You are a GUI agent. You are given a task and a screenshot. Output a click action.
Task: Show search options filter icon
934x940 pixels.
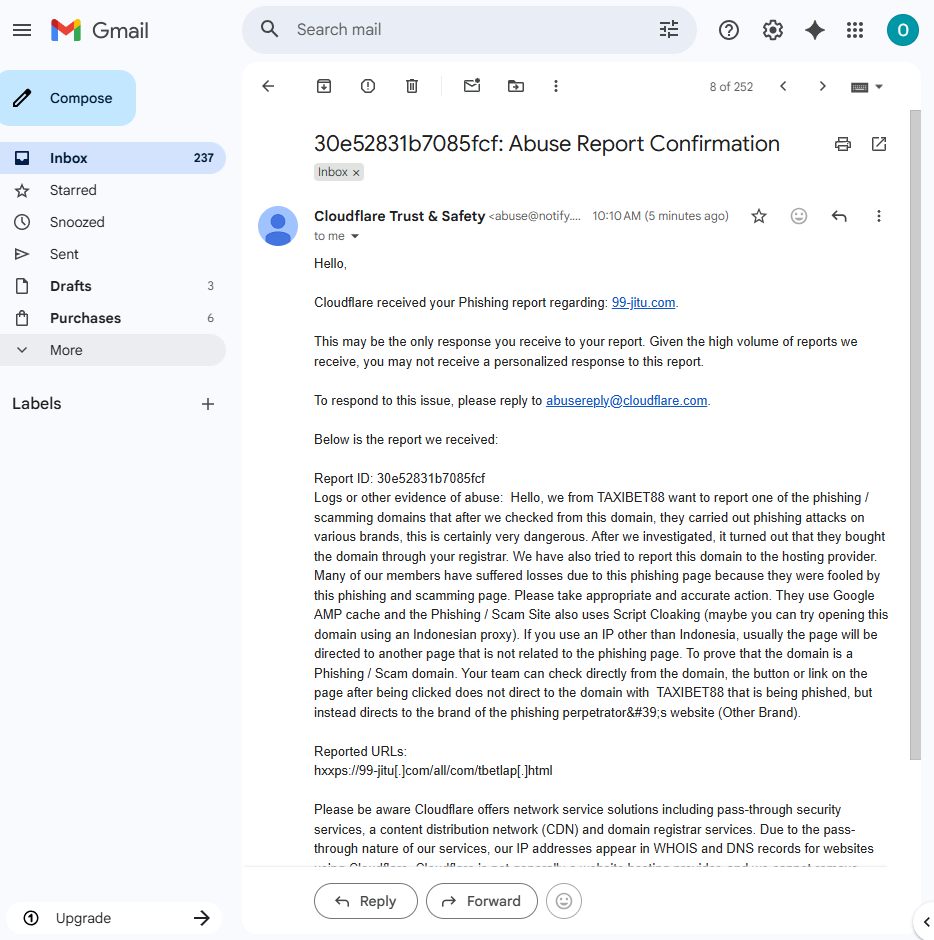coord(668,29)
